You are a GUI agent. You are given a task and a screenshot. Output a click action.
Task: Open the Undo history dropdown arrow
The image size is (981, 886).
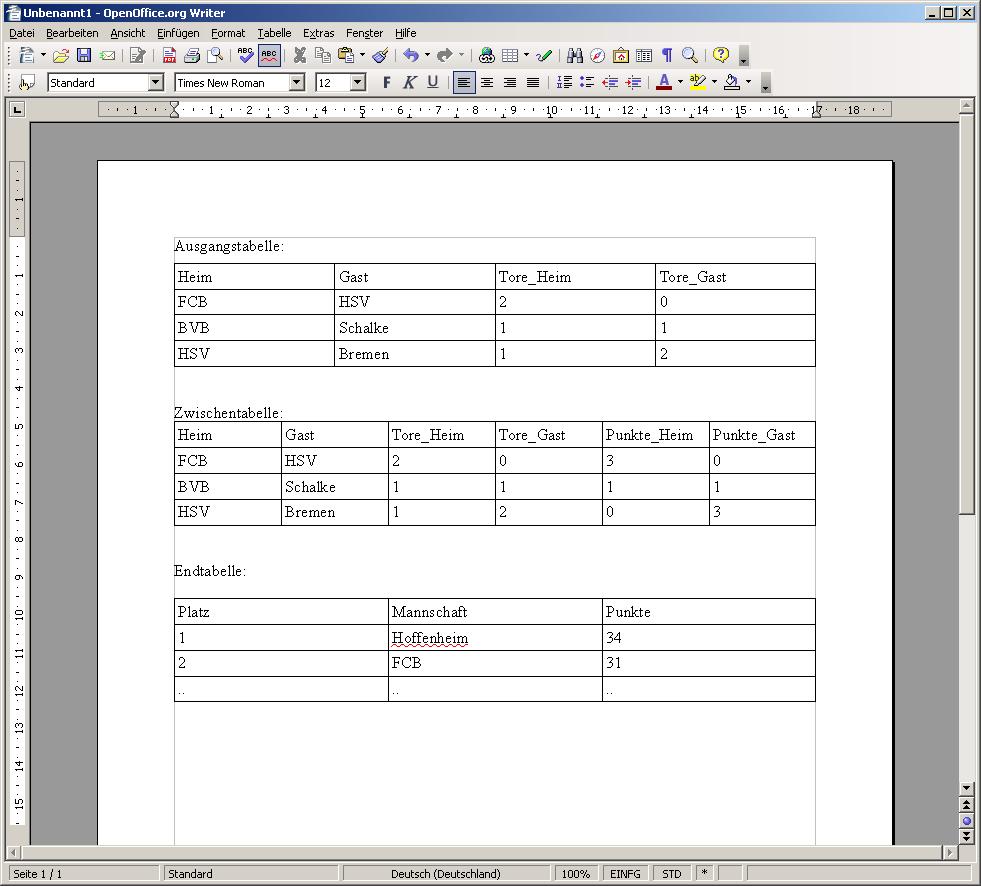pos(427,56)
